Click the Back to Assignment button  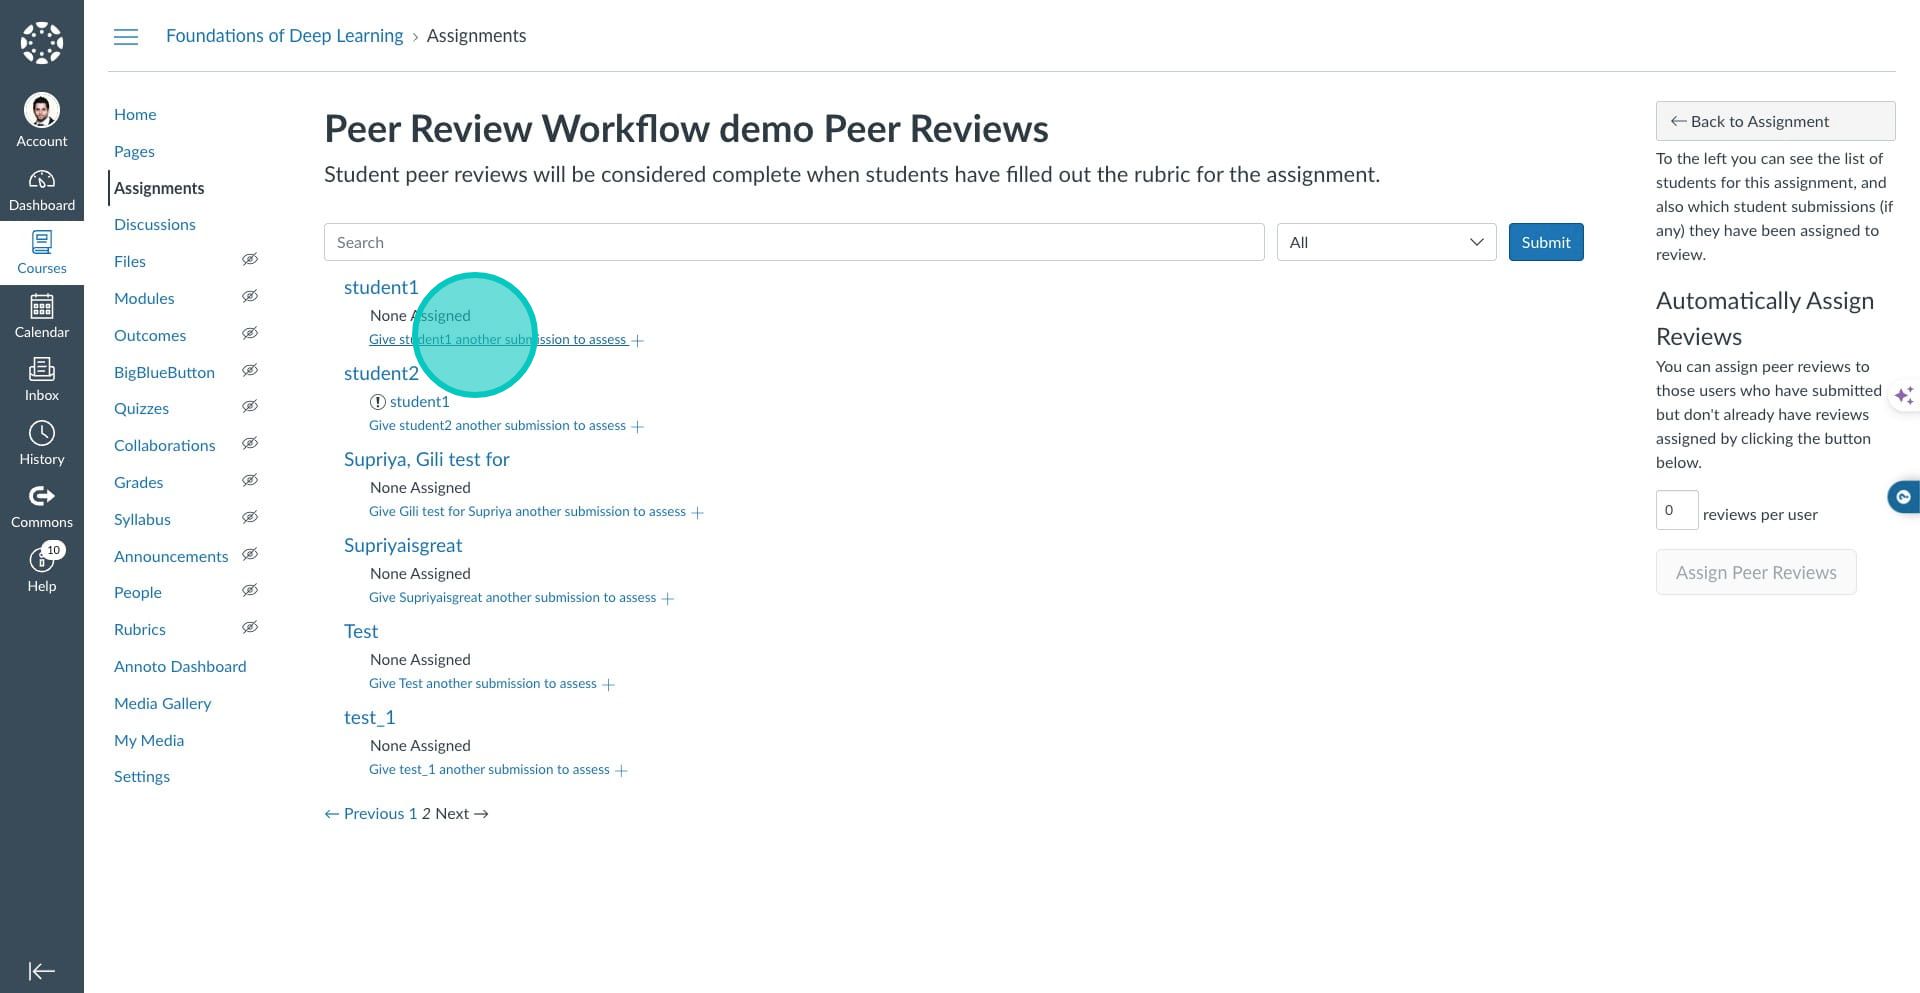click(x=1775, y=121)
